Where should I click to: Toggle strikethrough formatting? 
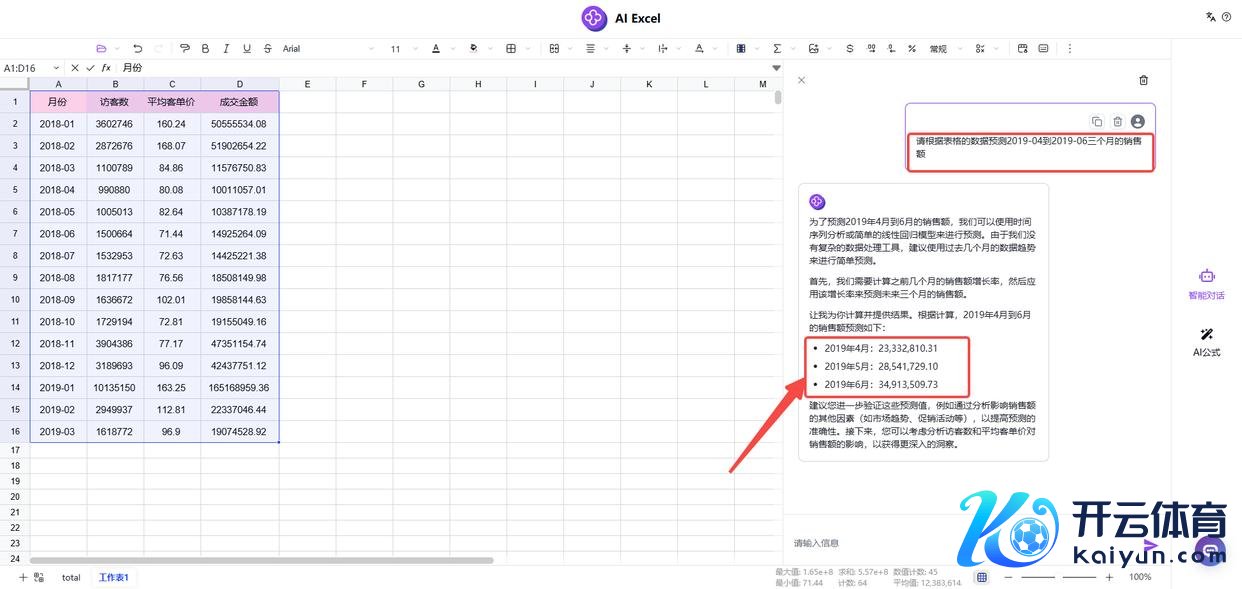267,48
